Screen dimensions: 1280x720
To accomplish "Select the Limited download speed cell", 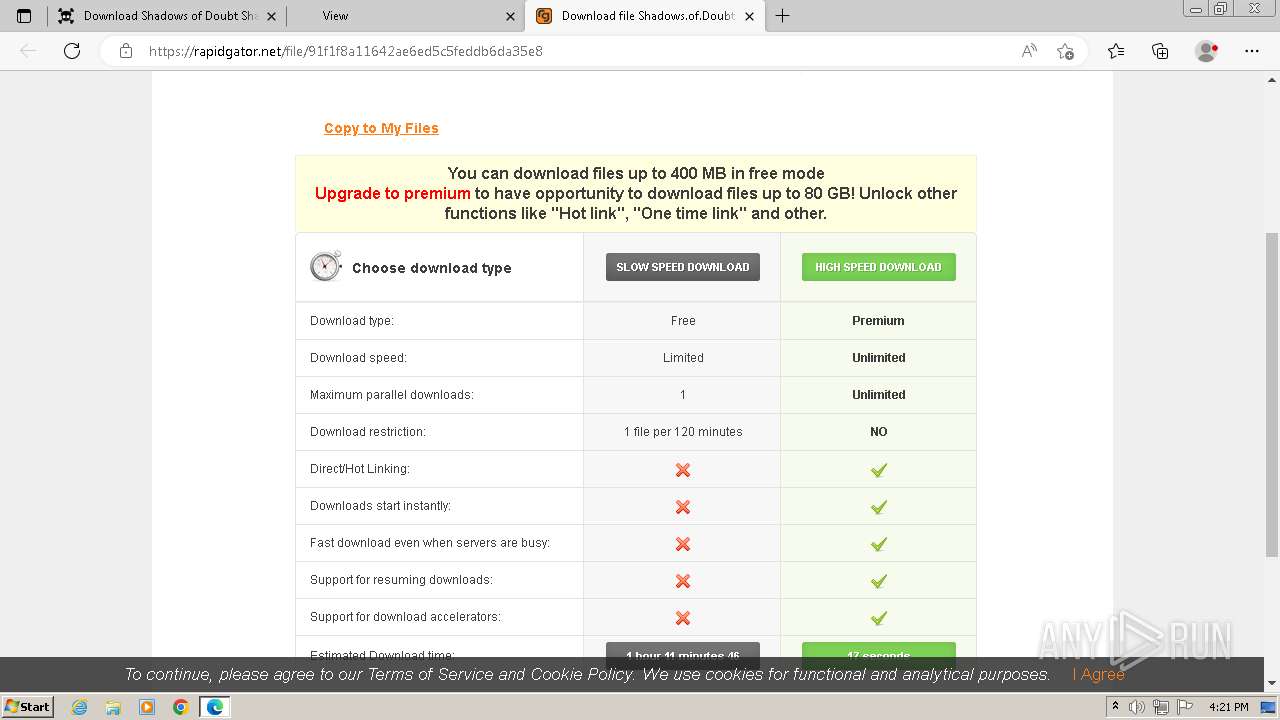I will click(x=683, y=358).
